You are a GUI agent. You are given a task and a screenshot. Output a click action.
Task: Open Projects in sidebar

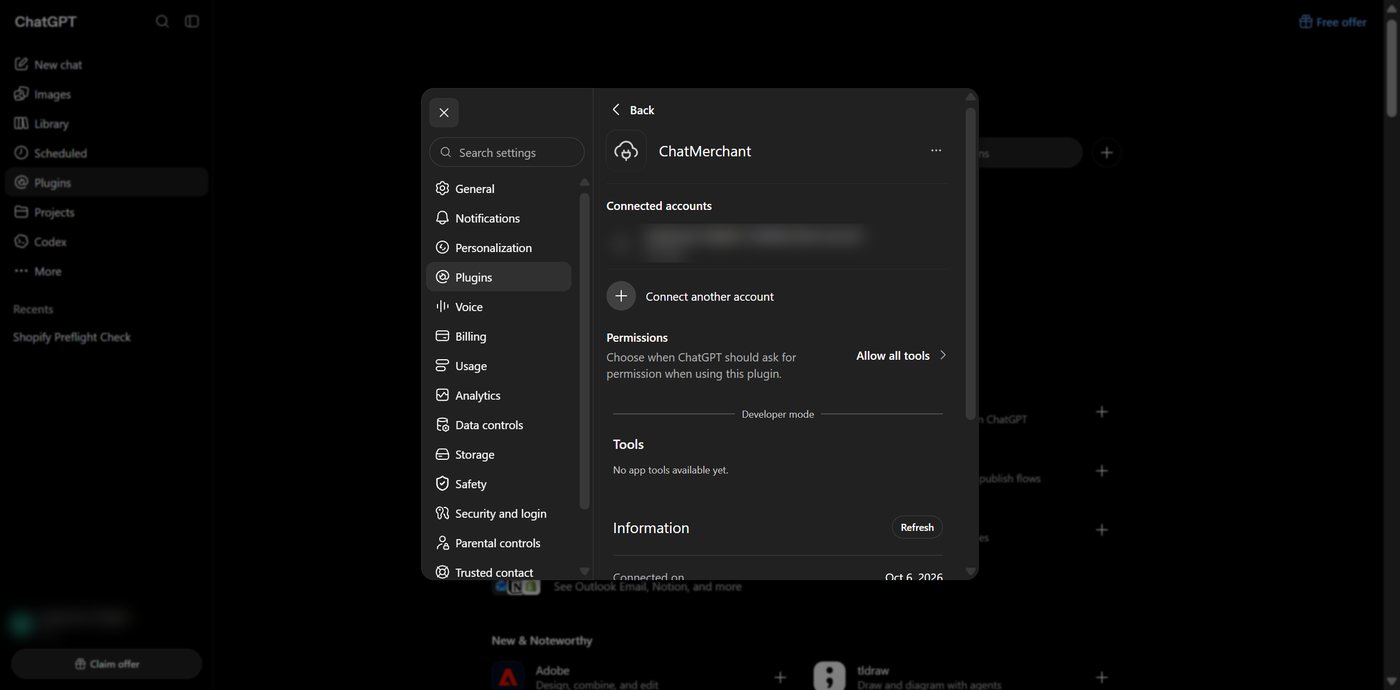[x=107, y=212]
